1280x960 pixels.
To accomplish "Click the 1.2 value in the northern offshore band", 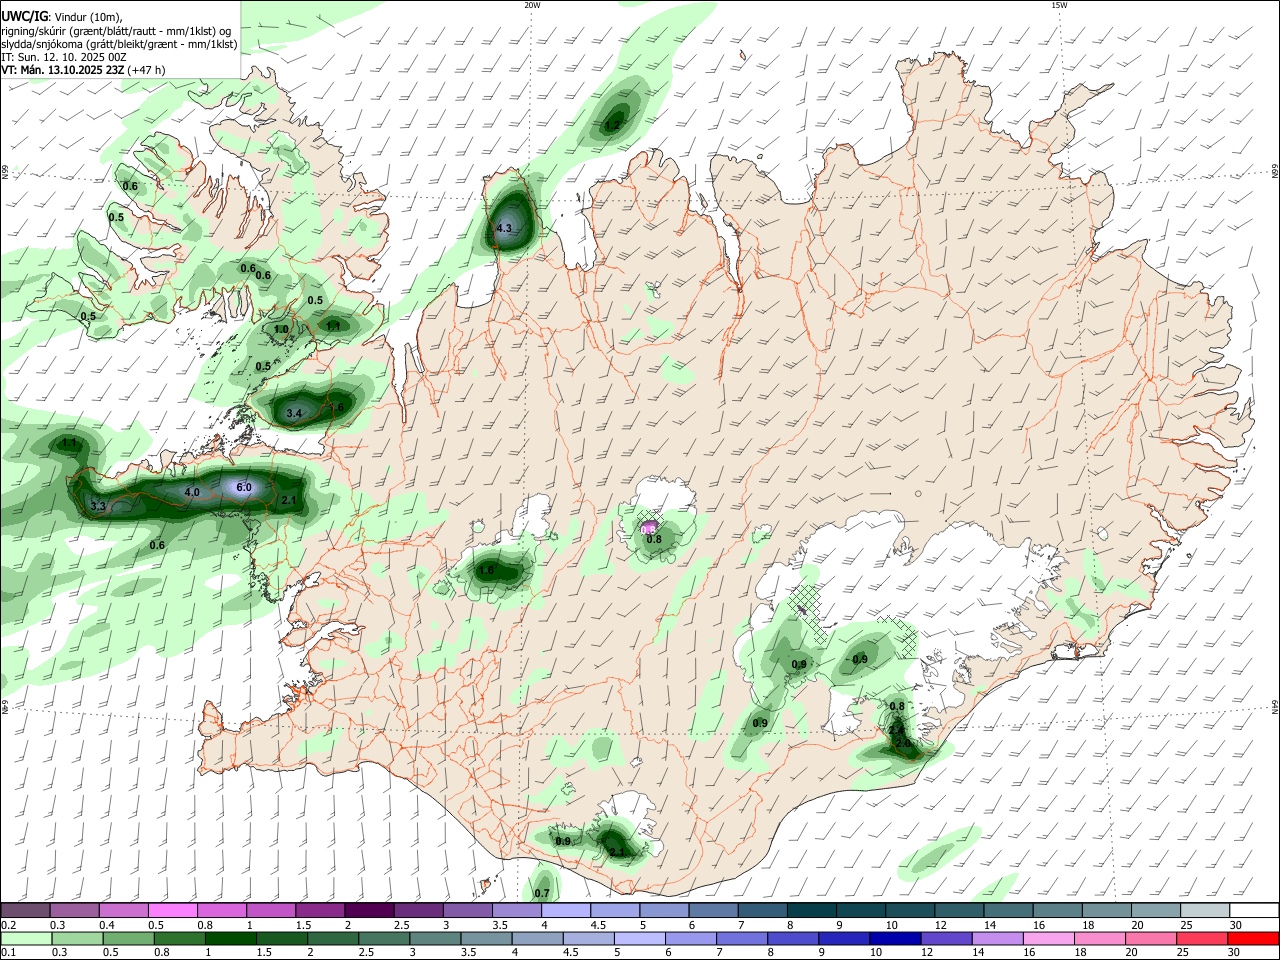I will pyautogui.click(x=612, y=126).
